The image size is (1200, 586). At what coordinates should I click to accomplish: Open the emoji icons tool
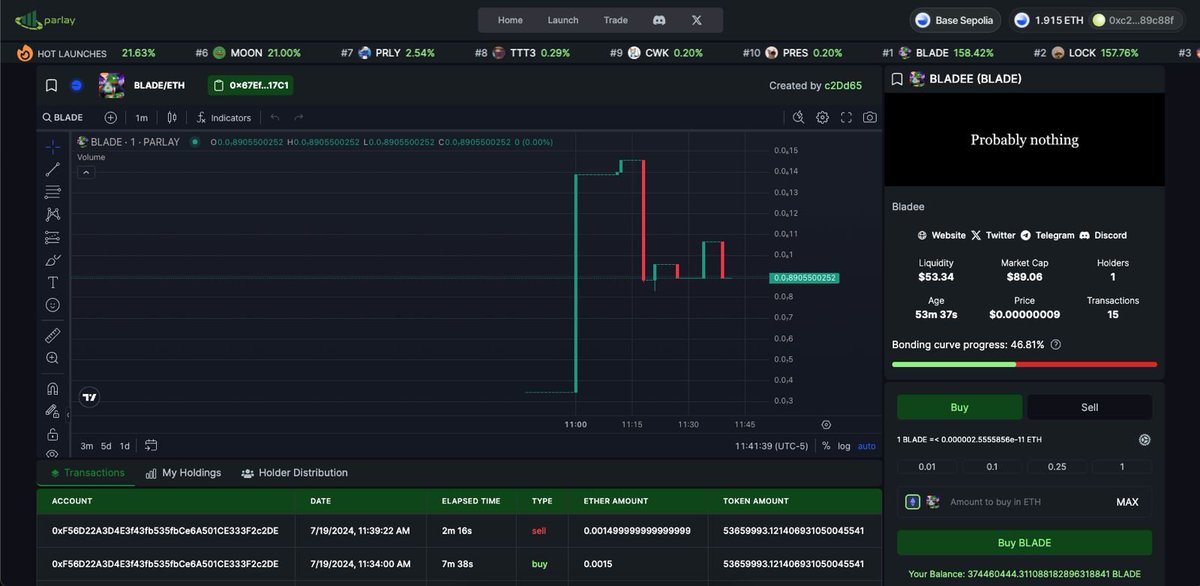pos(53,305)
